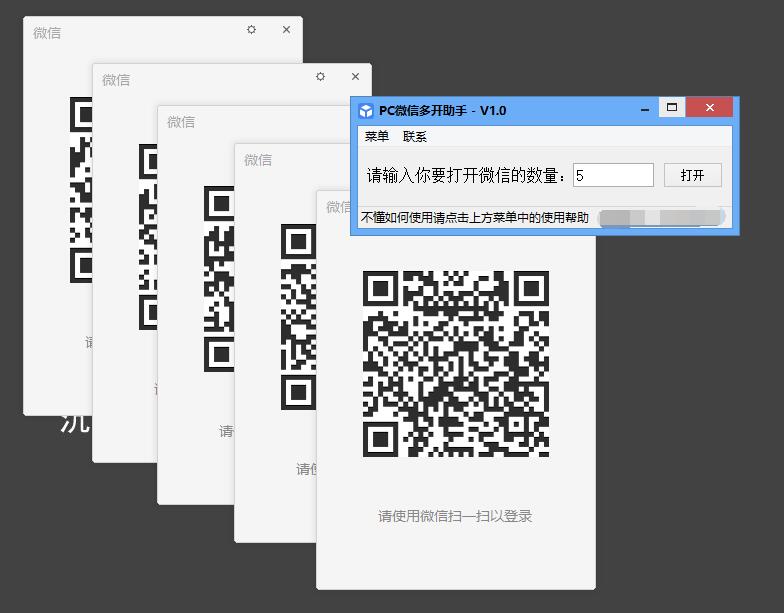This screenshot has width=784, height=613.
Task: Open the 菜单 menu
Action: coord(376,136)
